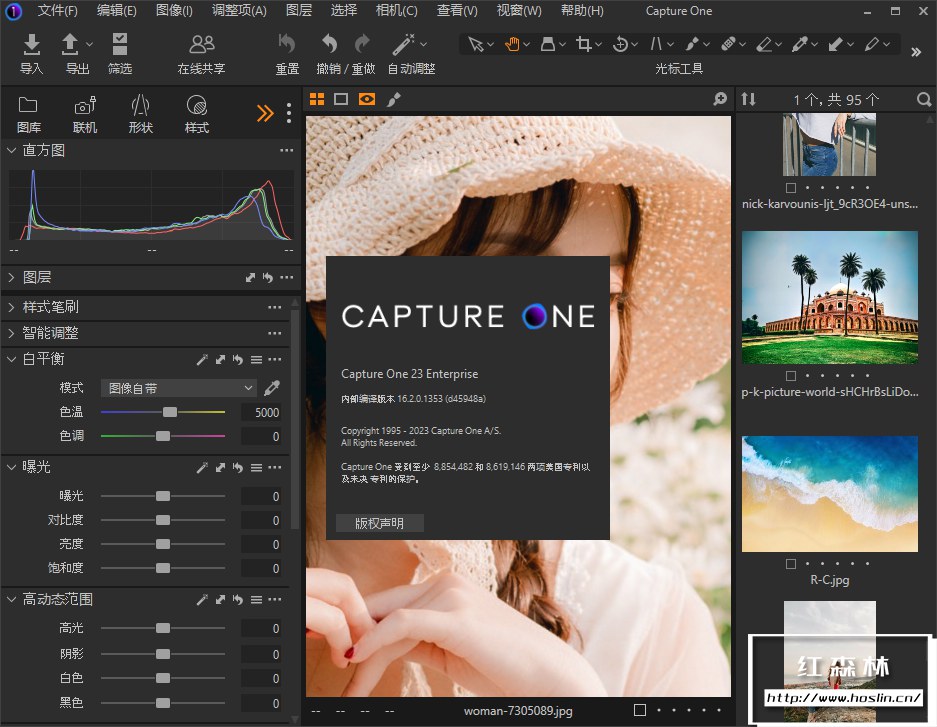Toggle the orange proofing eye icon

pos(367,99)
